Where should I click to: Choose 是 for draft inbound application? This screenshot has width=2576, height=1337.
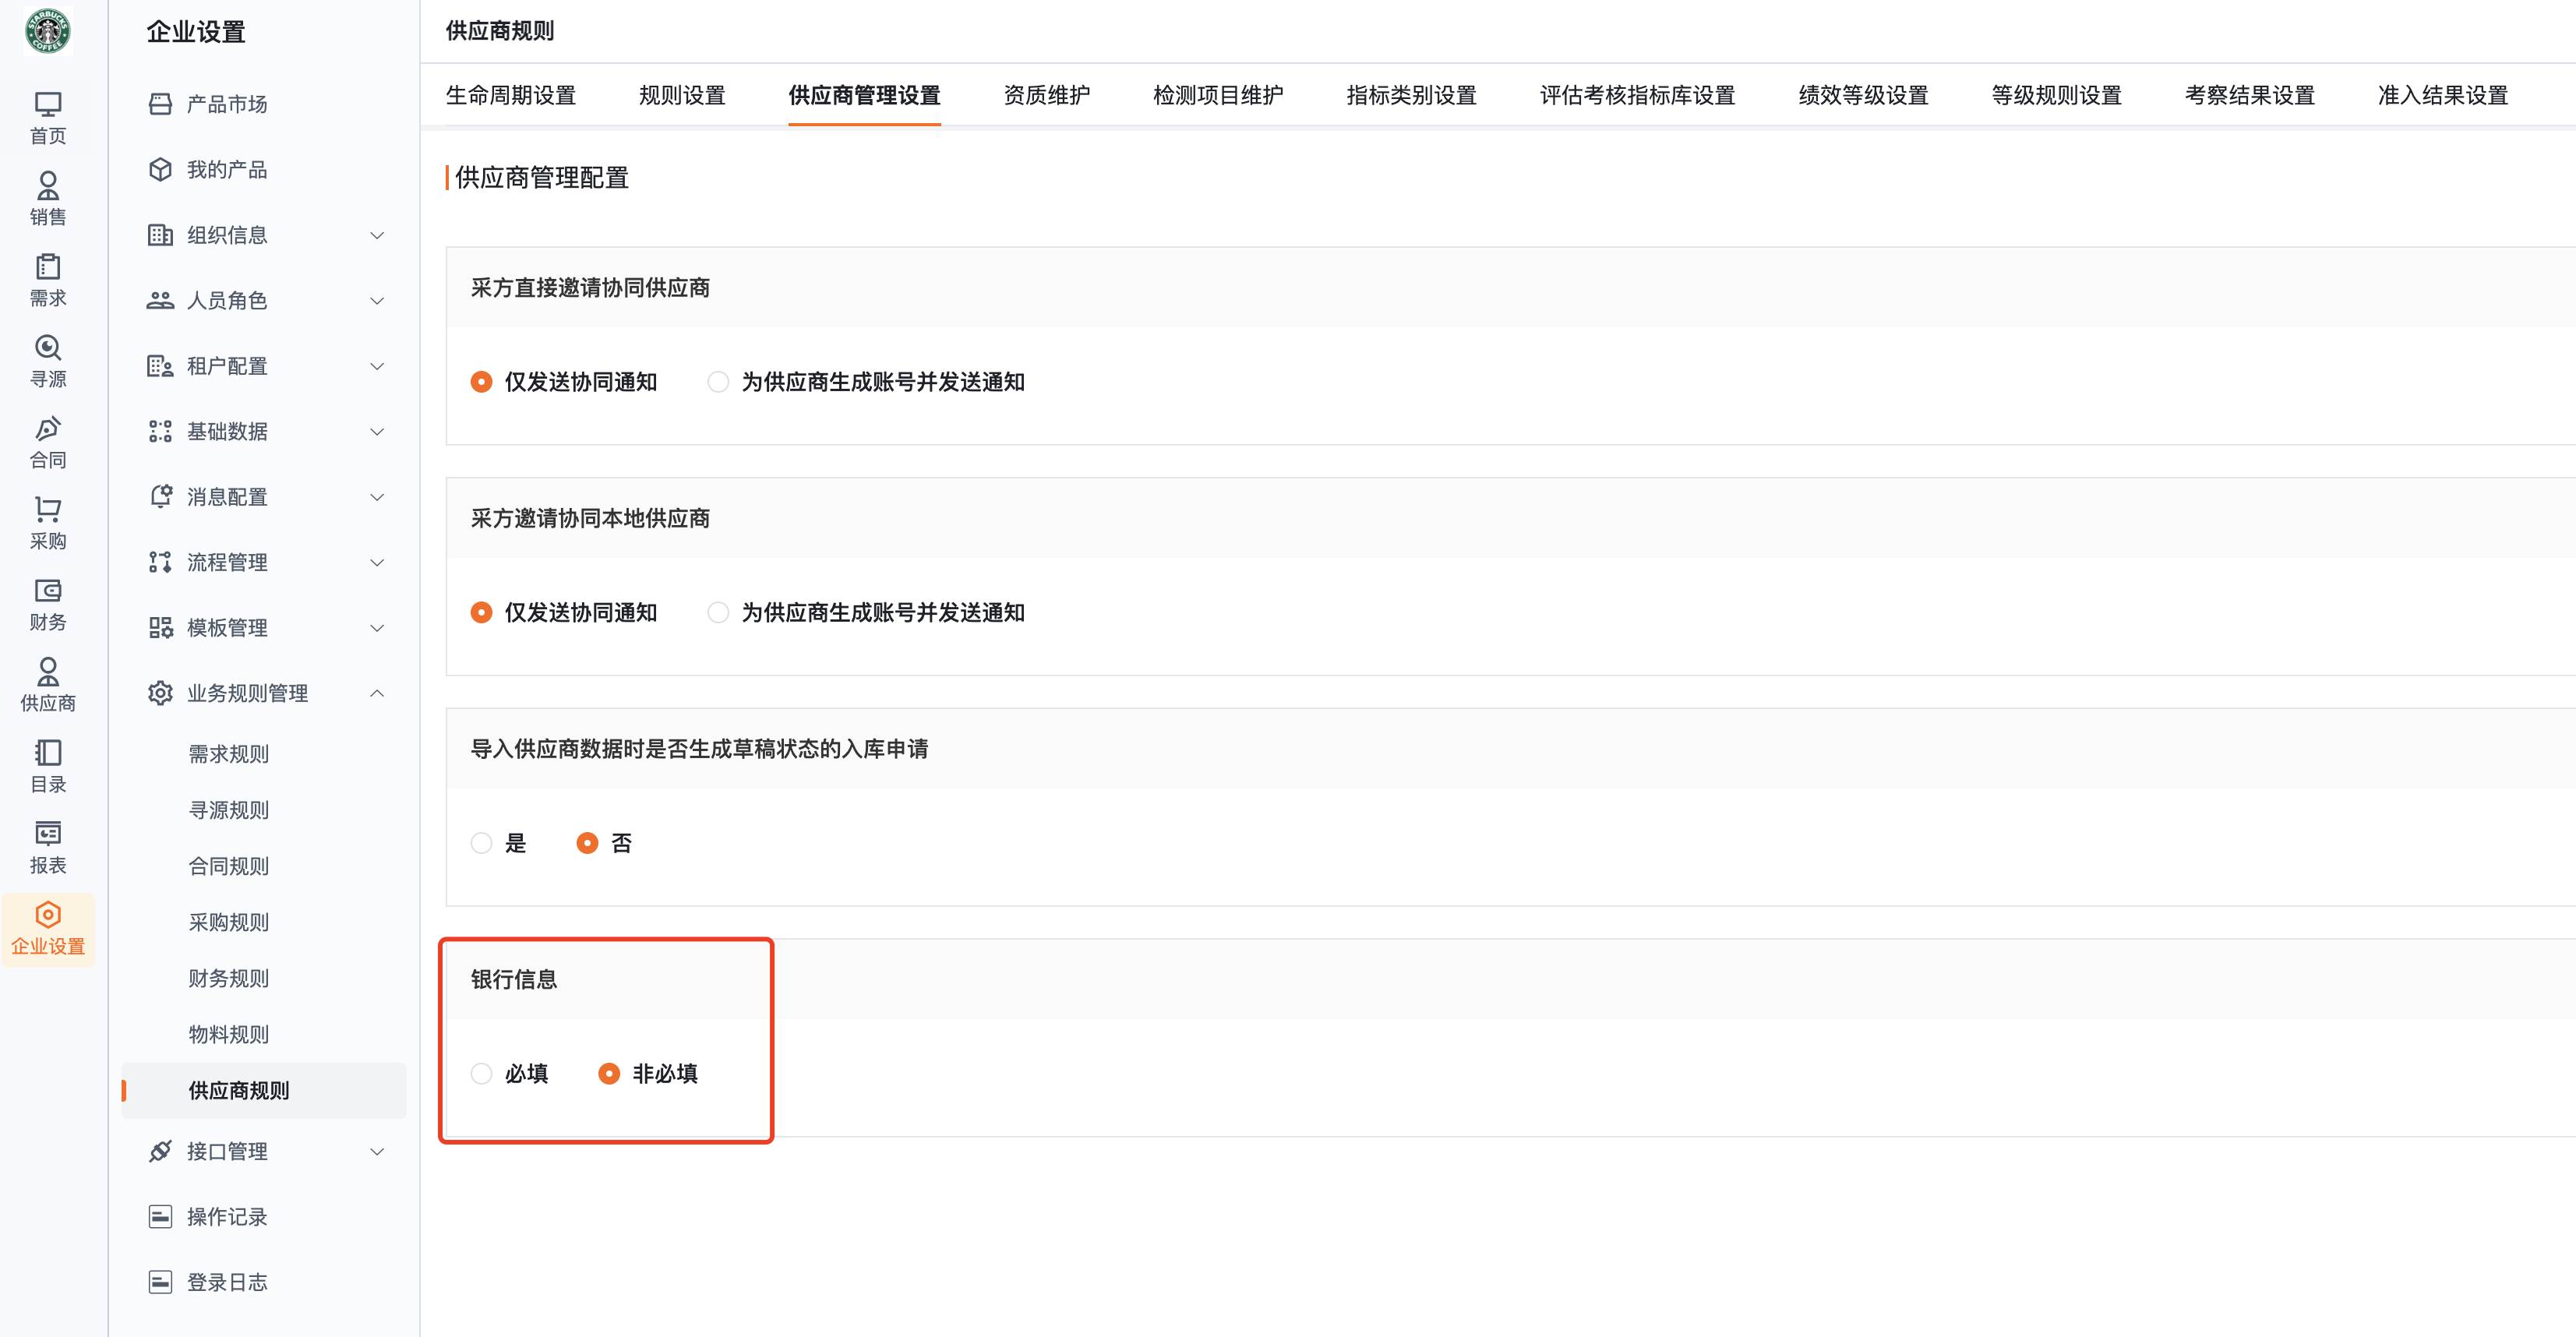pyautogui.click(x=481, y=843)
